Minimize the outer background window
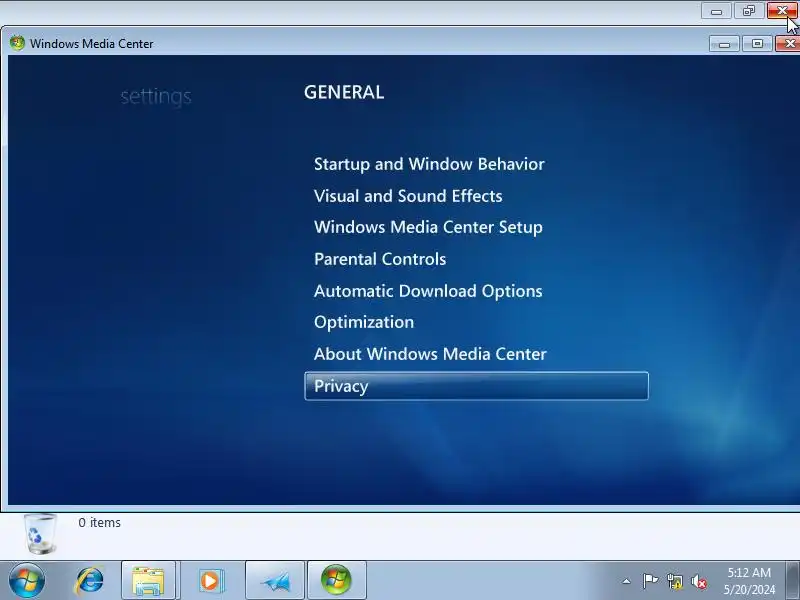800x600 pixels. 716,11
